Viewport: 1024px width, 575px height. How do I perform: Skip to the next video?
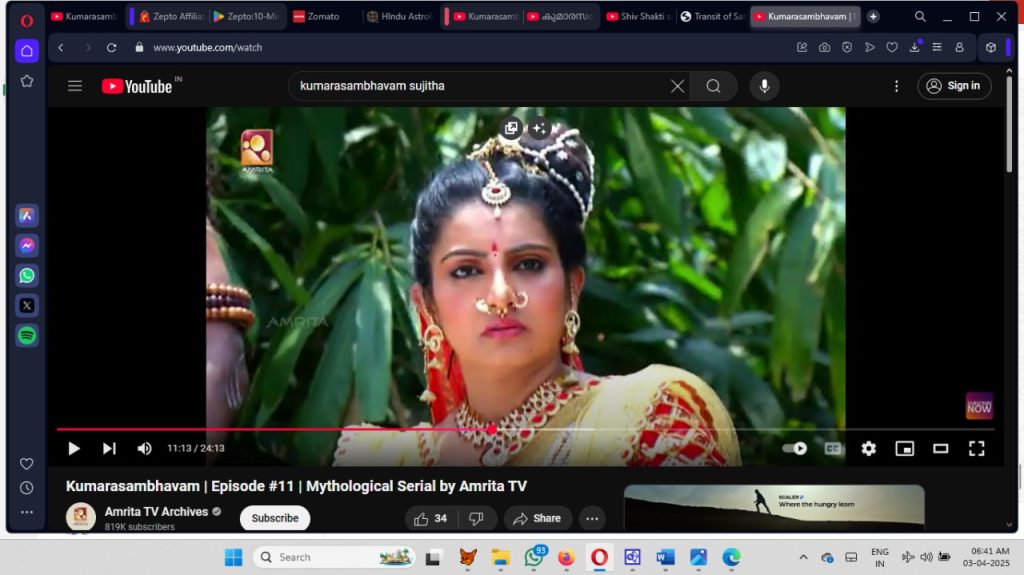[x=109, y=448]
